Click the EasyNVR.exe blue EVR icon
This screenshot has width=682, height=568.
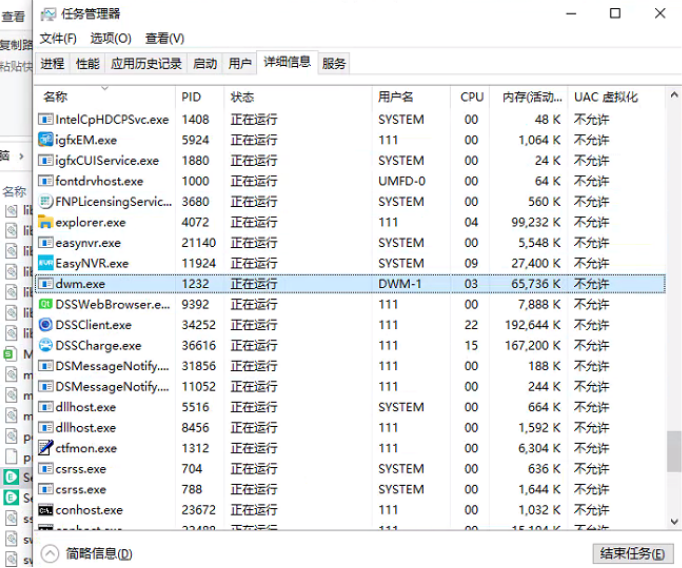(46, 263)
